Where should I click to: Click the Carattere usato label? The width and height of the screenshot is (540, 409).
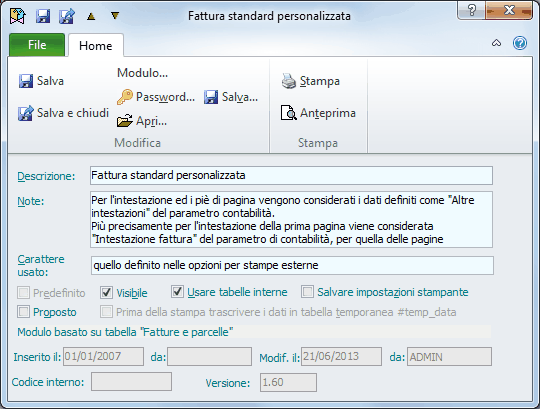pos(41,265)
